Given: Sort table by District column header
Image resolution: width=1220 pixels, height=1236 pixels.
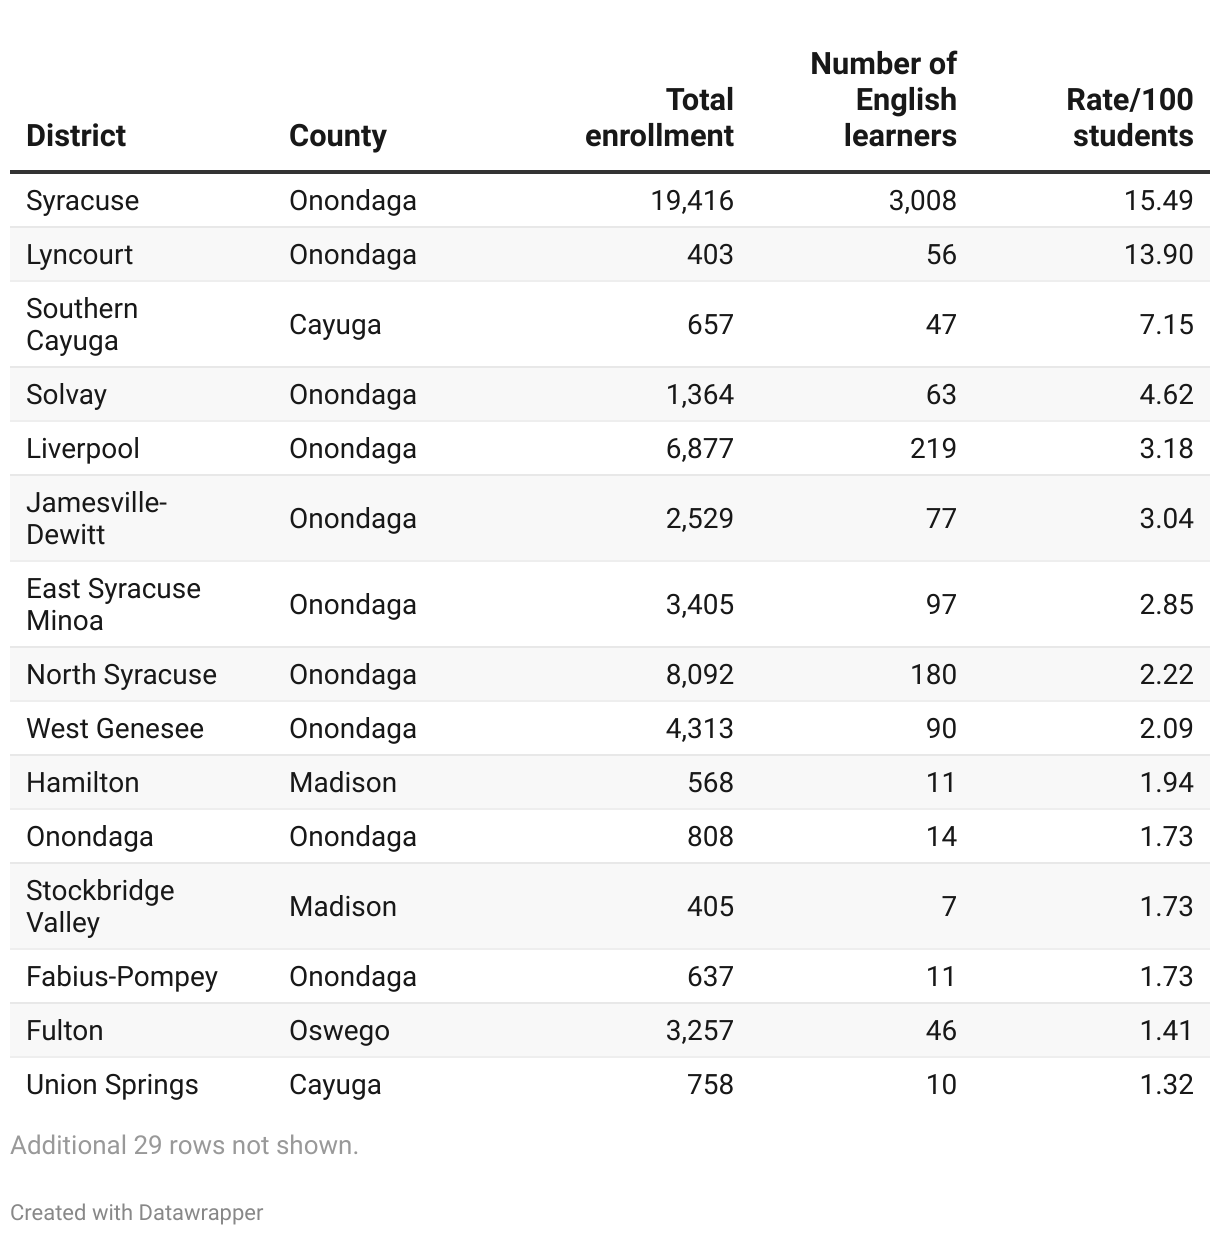Looking at the screenshot, I should (x=76, y=135).
